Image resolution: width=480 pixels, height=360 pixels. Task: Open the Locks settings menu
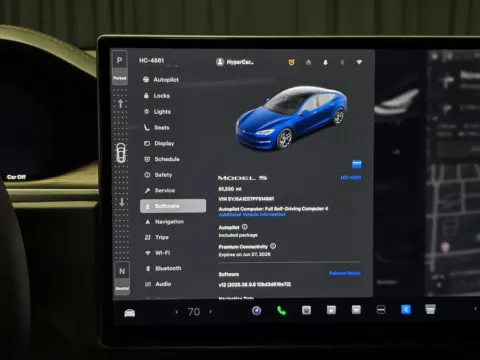tap(157, 96)
